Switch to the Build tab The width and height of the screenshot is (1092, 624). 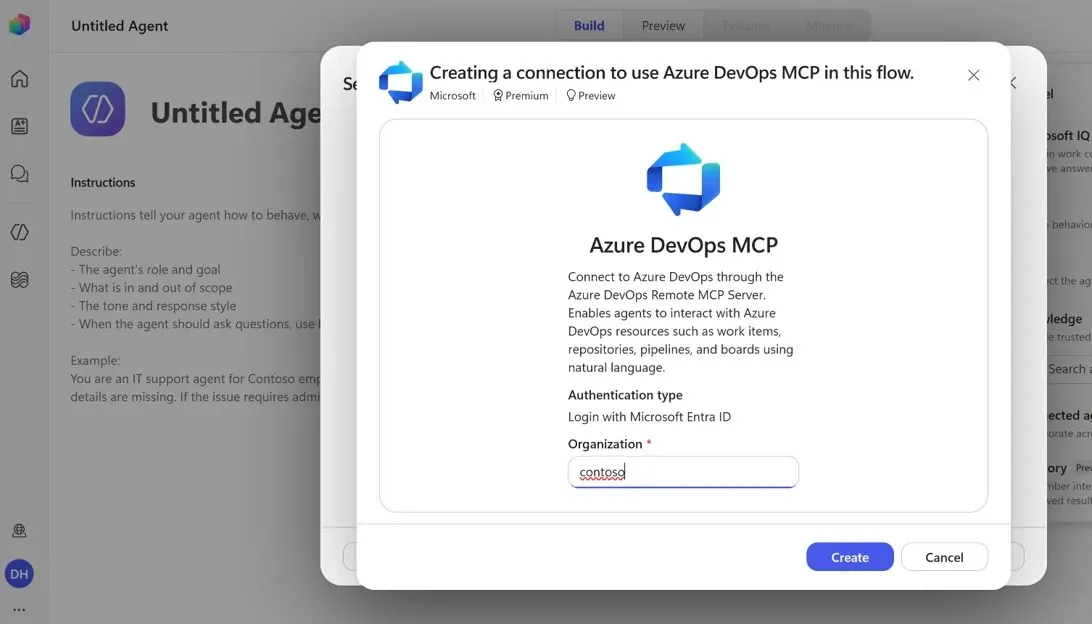click(588, 26)
